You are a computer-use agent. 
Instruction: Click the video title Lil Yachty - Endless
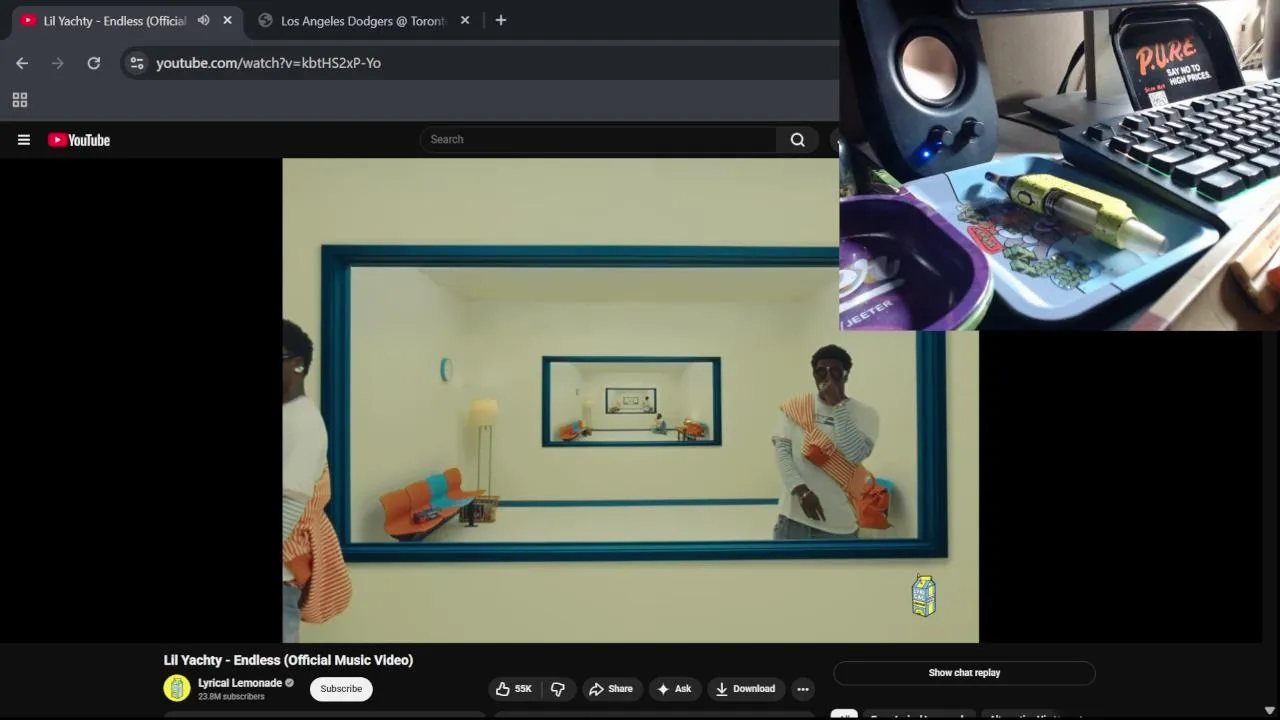tap(288, 660)
